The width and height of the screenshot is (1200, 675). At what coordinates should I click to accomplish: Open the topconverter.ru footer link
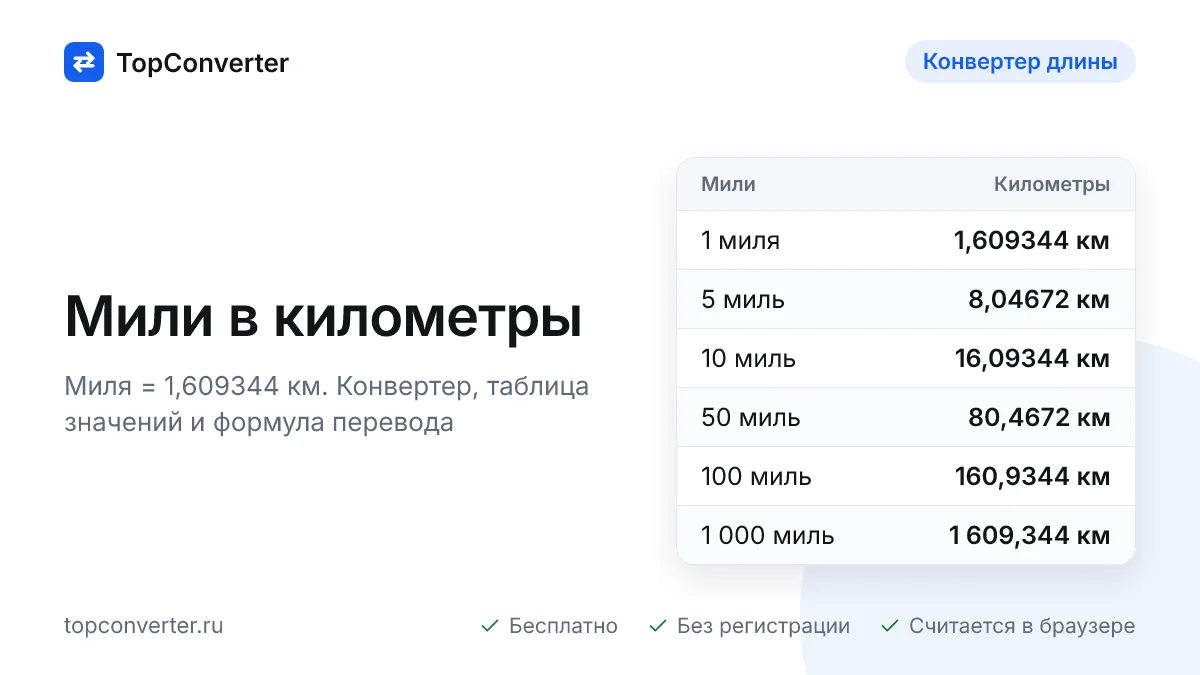(x=144, y=626)
